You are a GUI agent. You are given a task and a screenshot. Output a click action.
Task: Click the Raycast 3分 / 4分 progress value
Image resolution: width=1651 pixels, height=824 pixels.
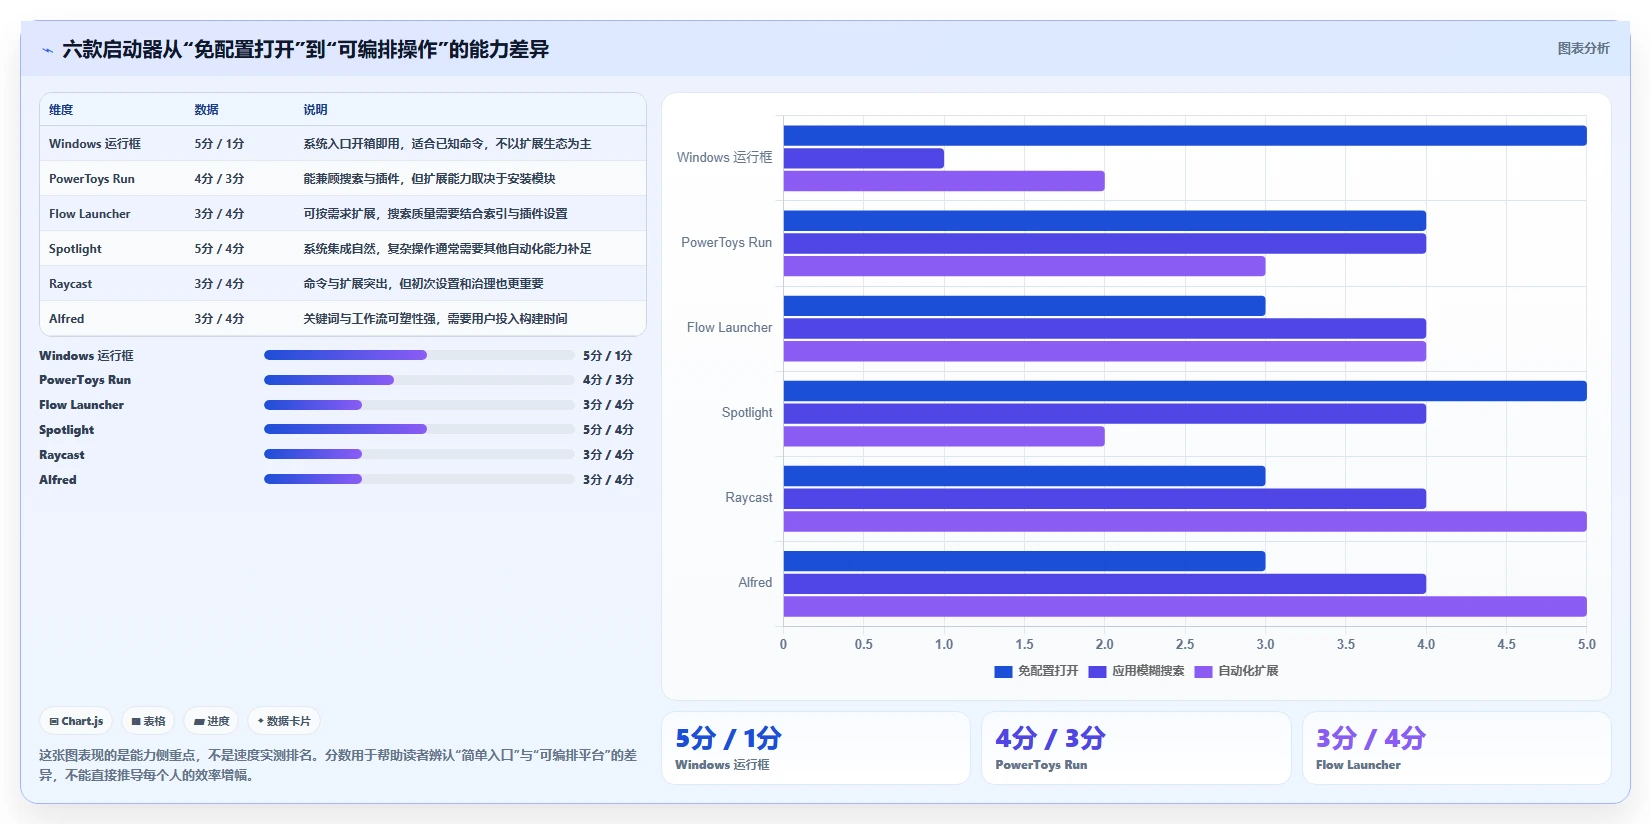(608, 455)
